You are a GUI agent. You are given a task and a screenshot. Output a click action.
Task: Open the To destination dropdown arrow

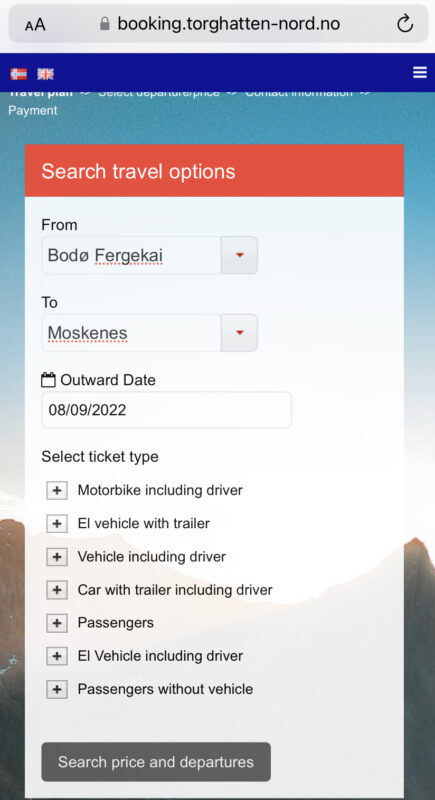tap(239, 333)
